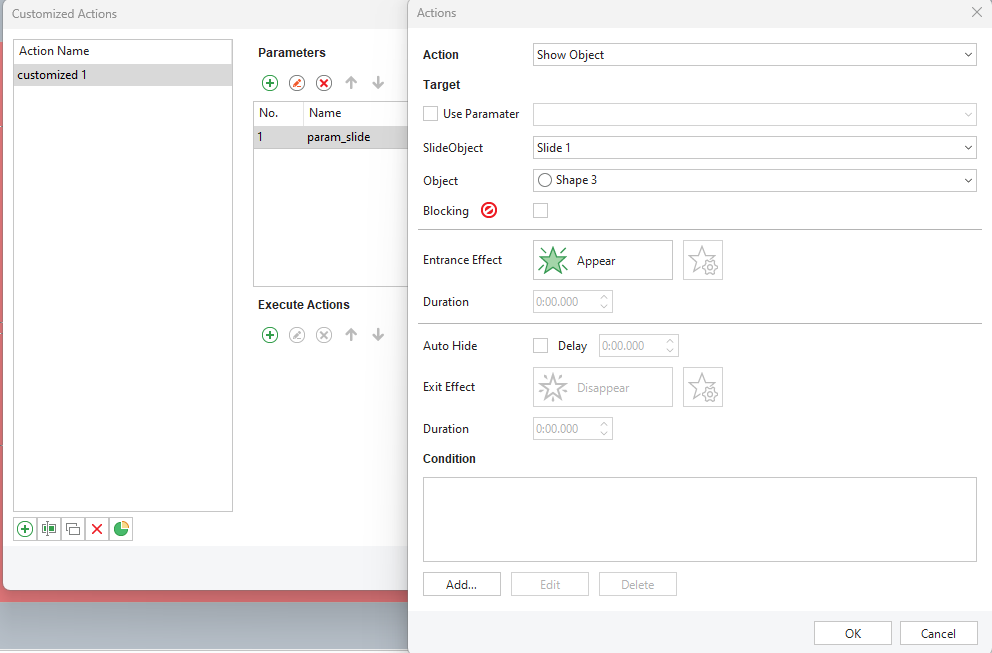Increase the Auto Hide delay value
The height and width of the screenshot is (653, 992).
(x=670, y=341)
